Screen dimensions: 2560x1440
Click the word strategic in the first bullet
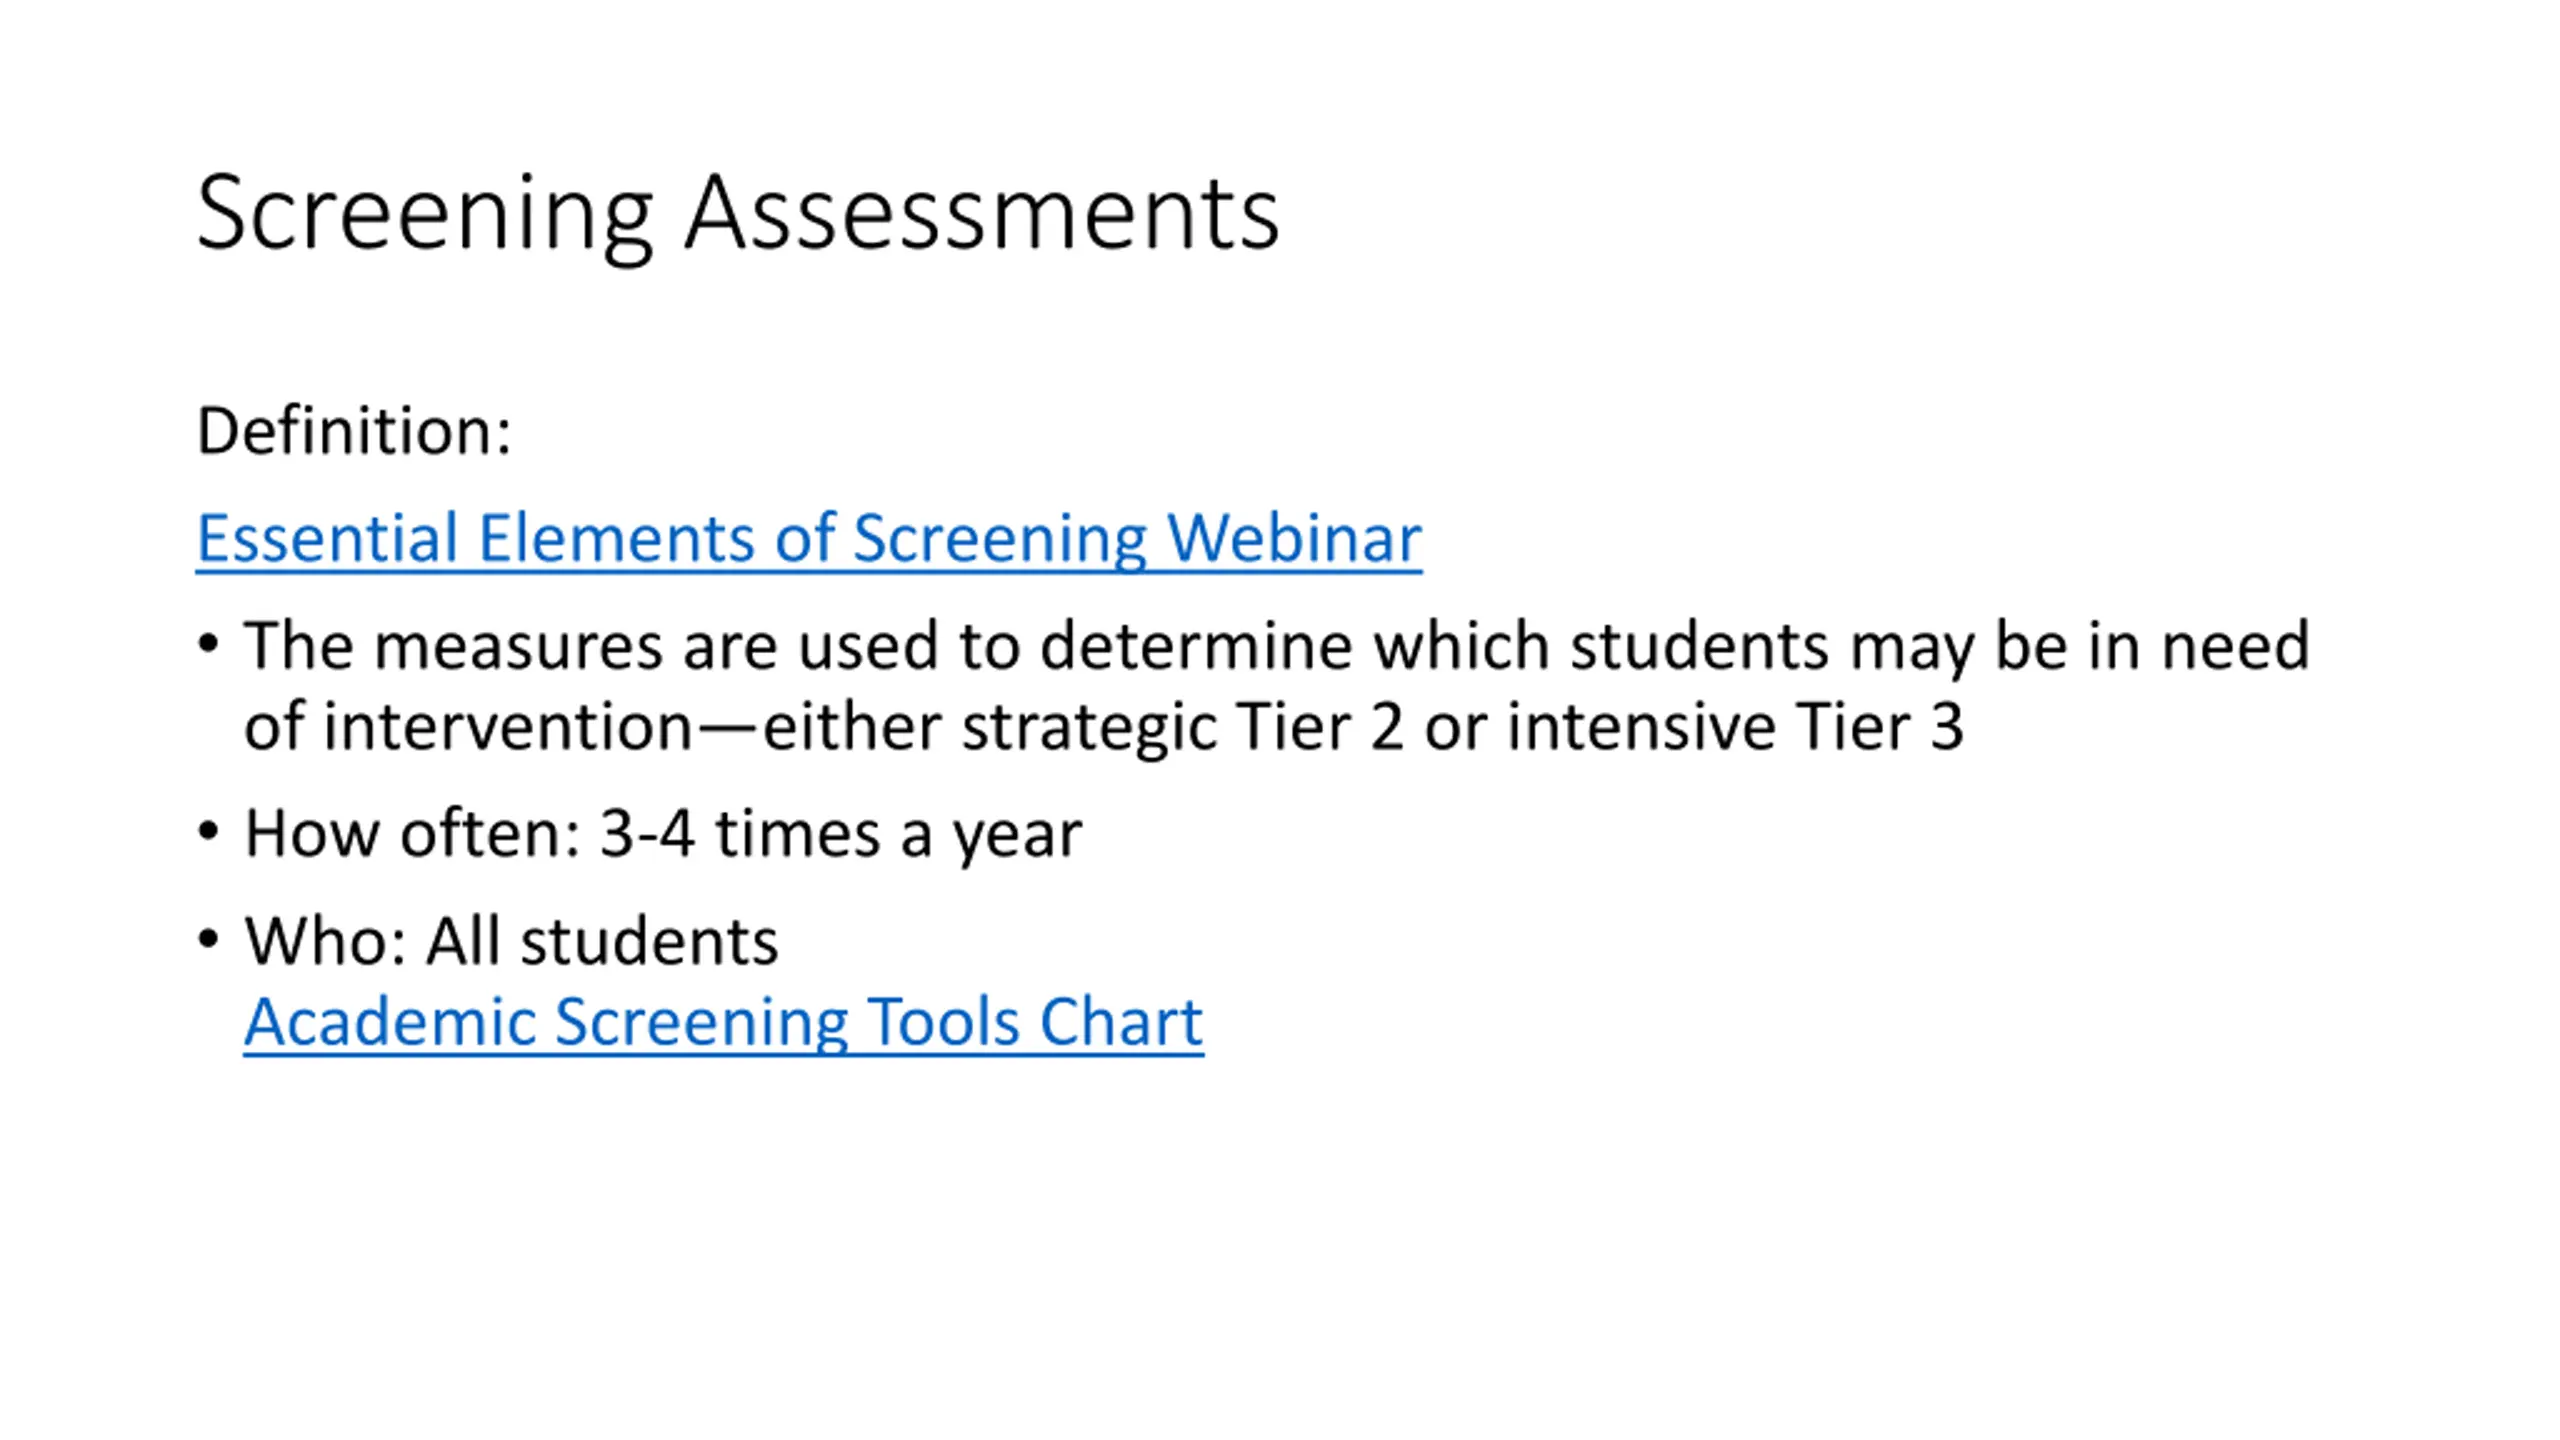pos(1089,727)
